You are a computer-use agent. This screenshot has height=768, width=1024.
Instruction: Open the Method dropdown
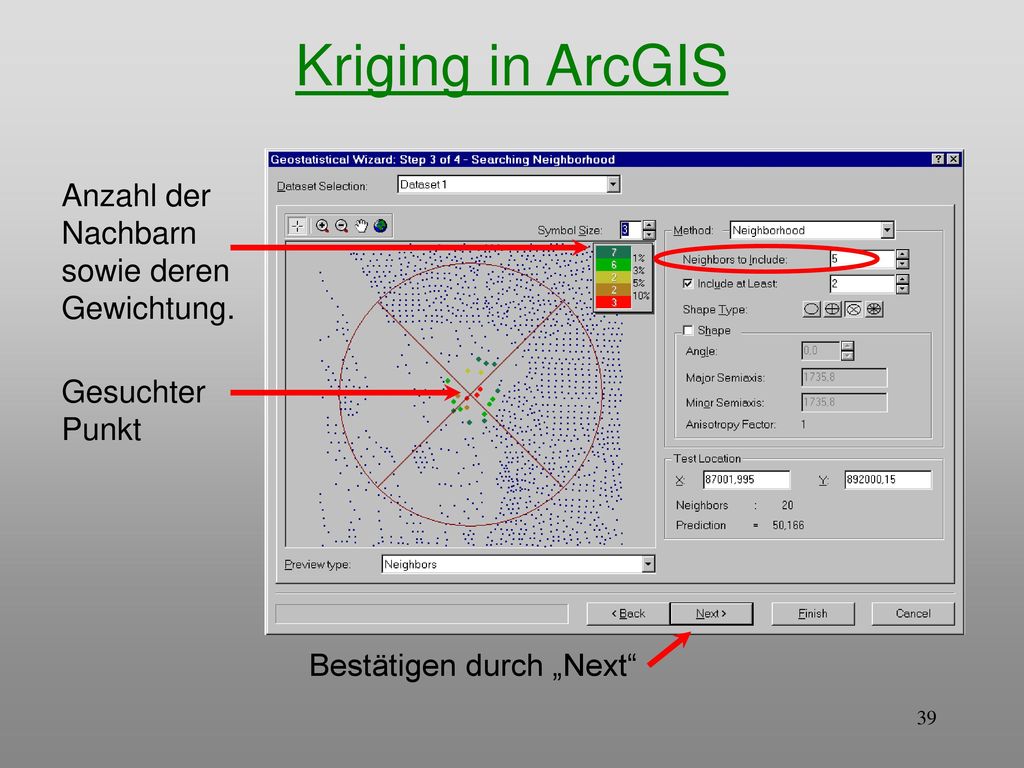[887, 230]
